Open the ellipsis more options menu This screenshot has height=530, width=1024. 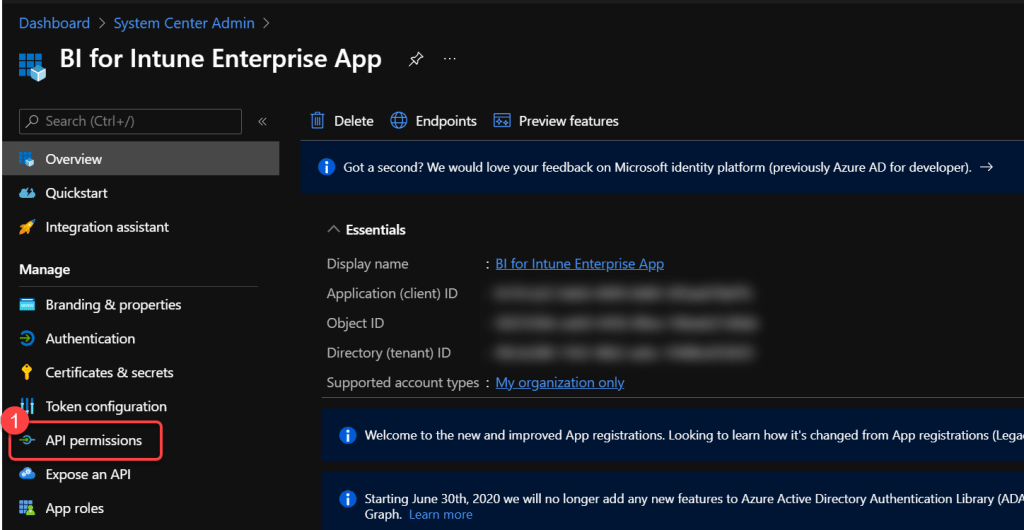[x=450, y=60]
